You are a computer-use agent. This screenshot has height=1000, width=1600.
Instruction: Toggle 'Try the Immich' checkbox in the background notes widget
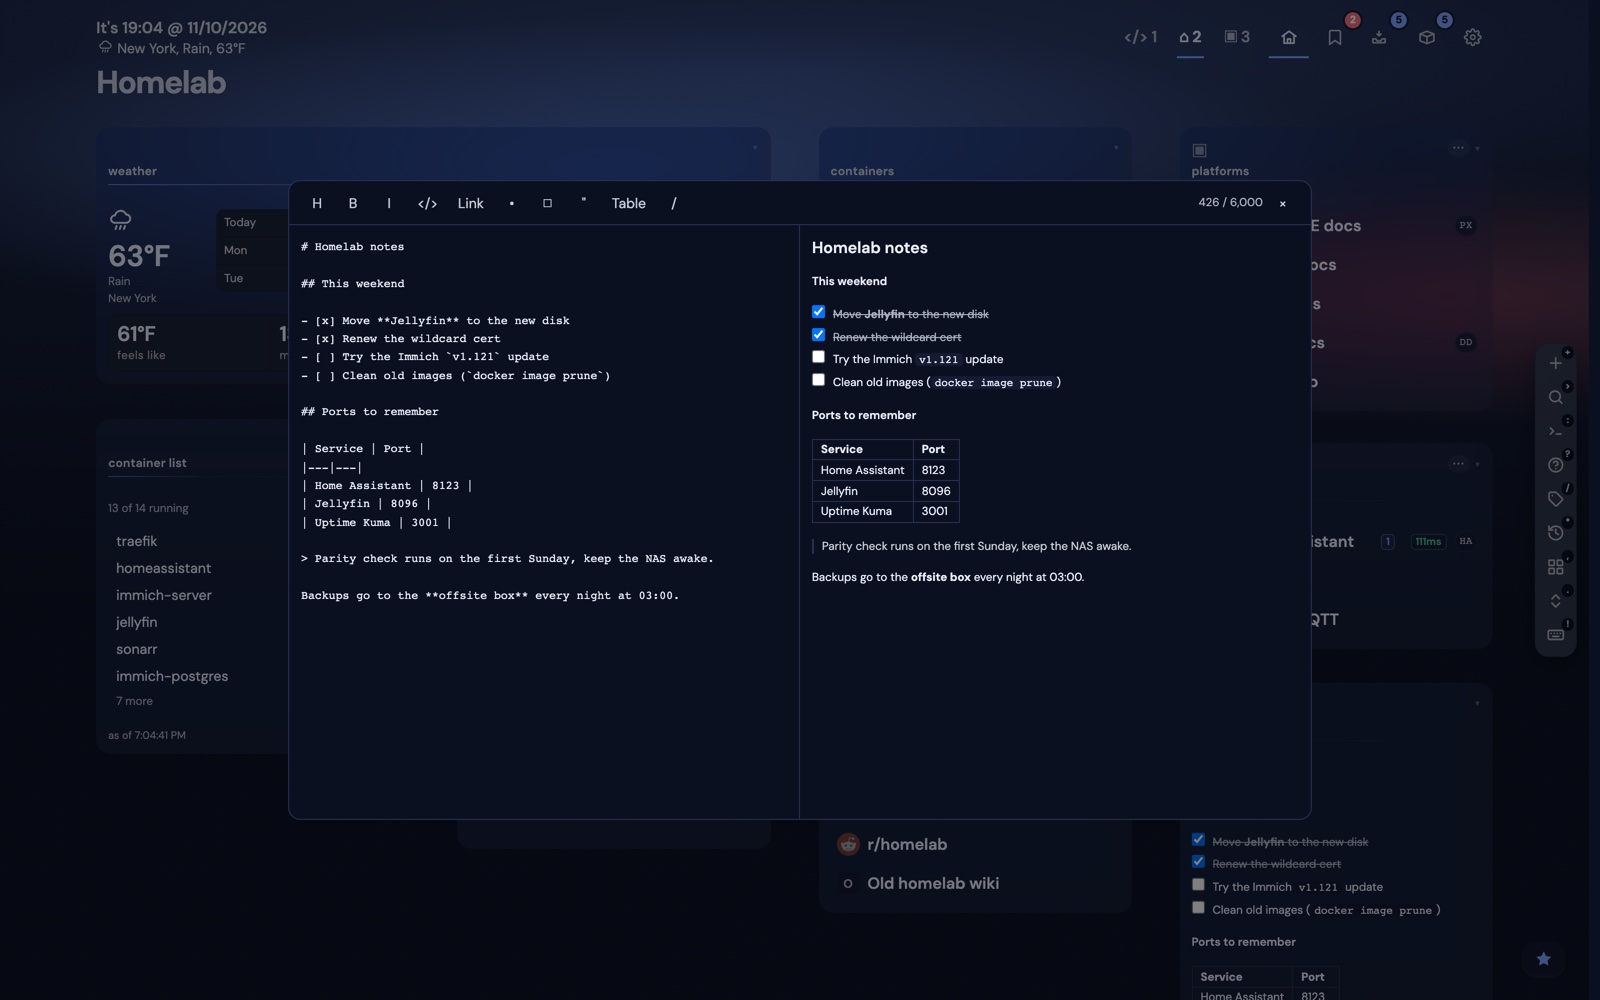pos(1198,884)
